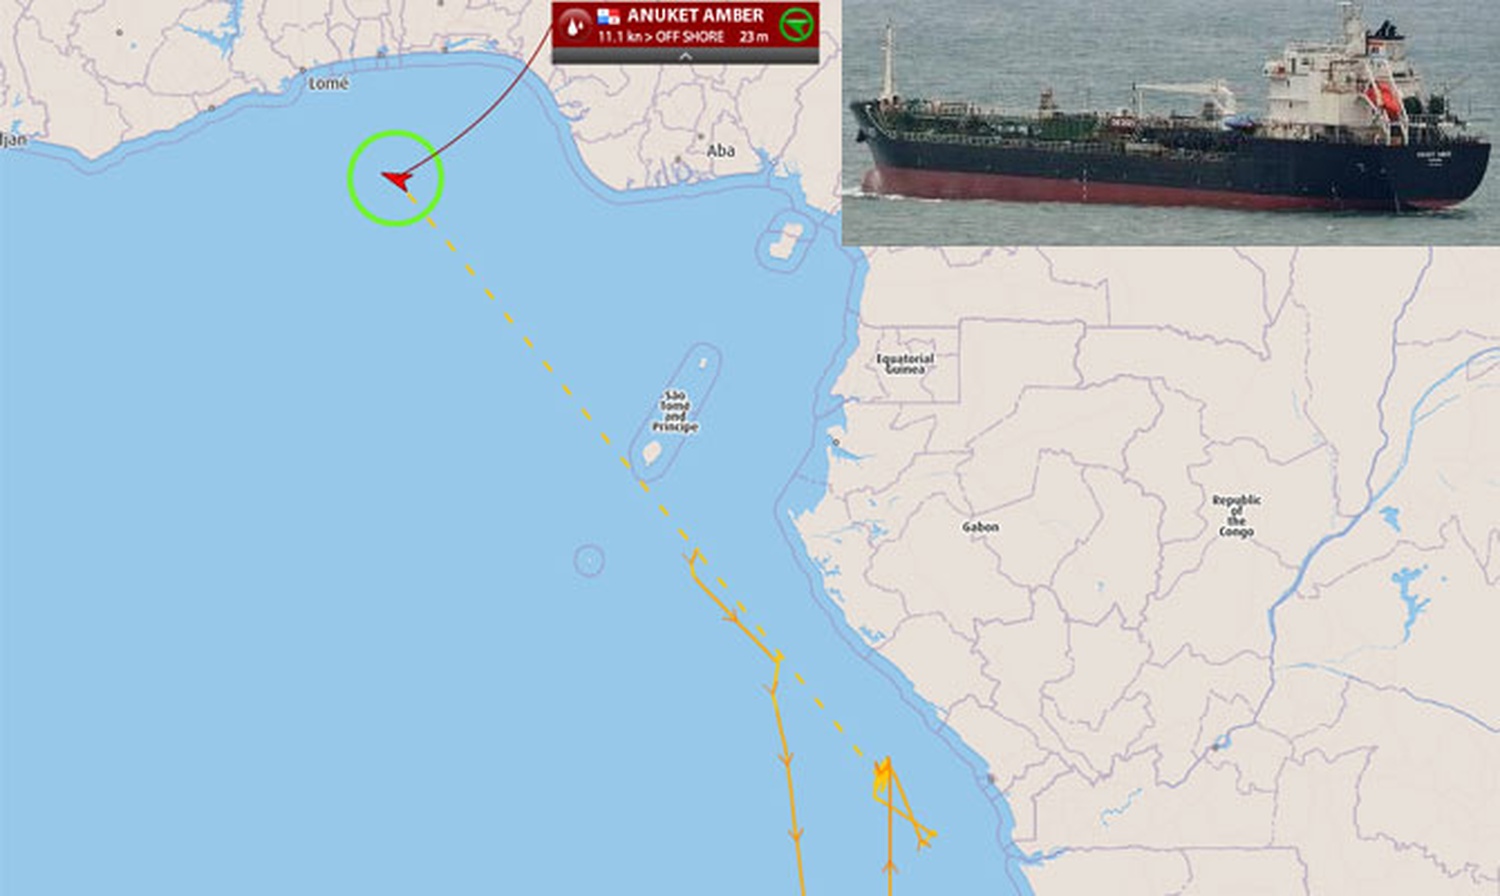This screenshot has height=896, width=1500.
Task: Click the Equatorial Guinea label
Action: tap(905, 364)
